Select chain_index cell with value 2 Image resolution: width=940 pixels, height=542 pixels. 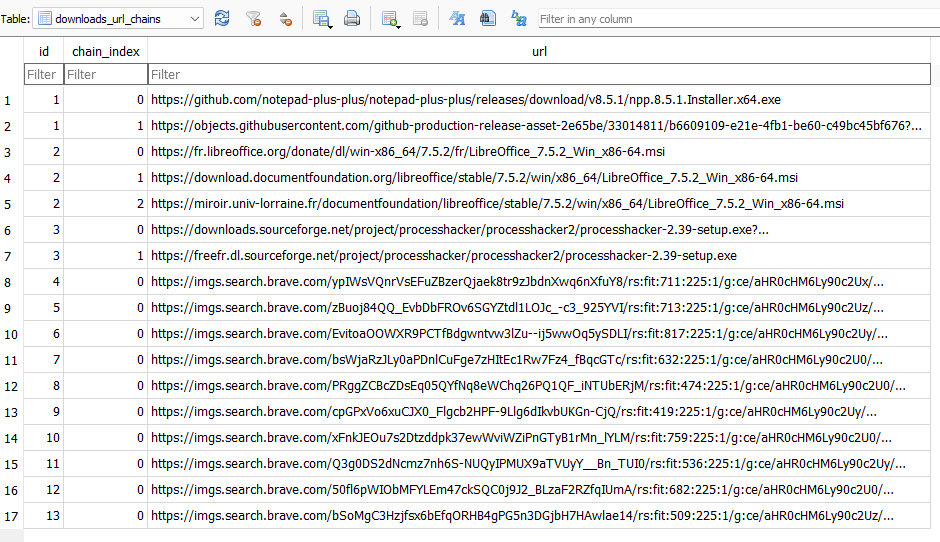coord(106,203)
